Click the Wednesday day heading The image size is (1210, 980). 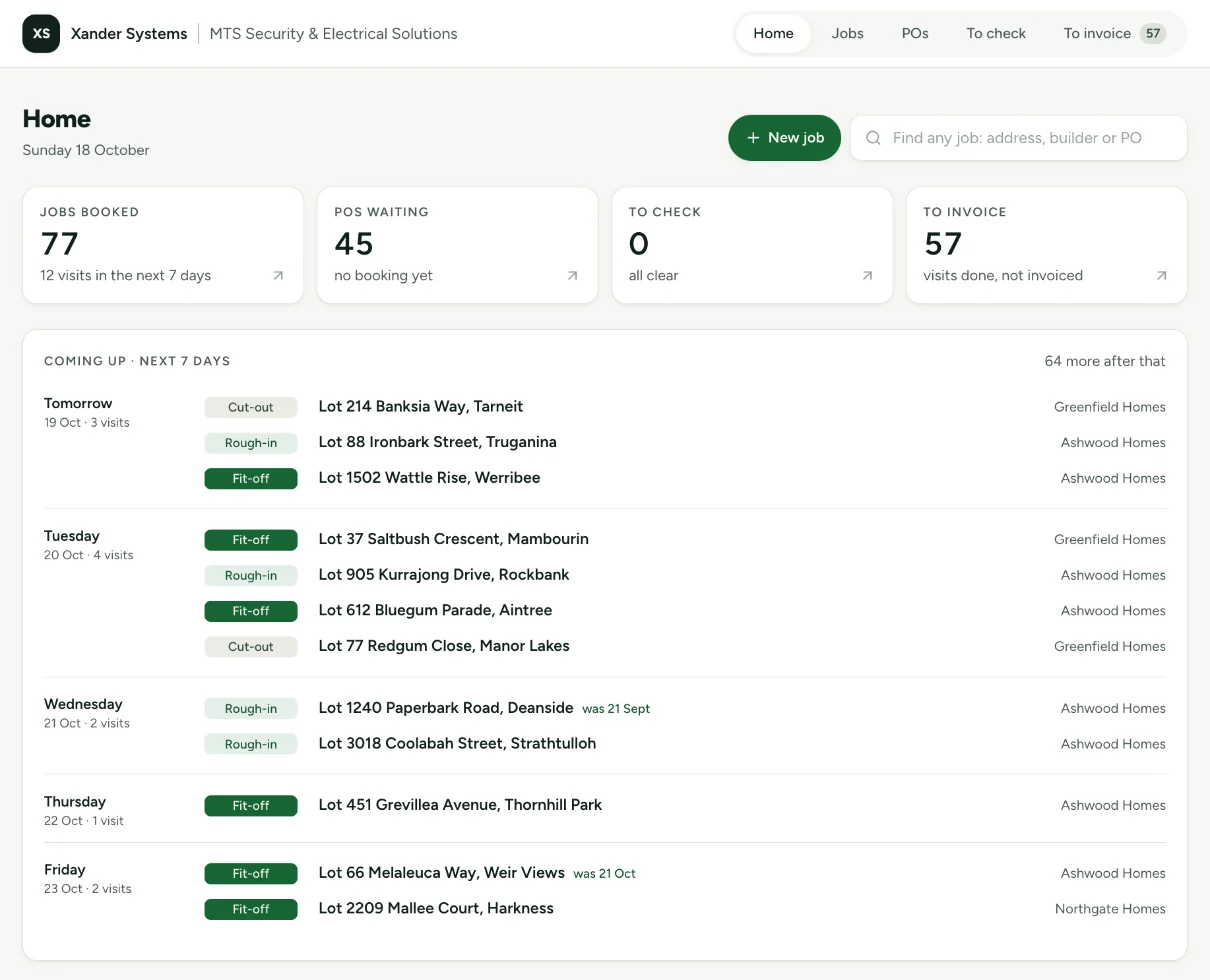pyautogui.click(x=83, y=704)
